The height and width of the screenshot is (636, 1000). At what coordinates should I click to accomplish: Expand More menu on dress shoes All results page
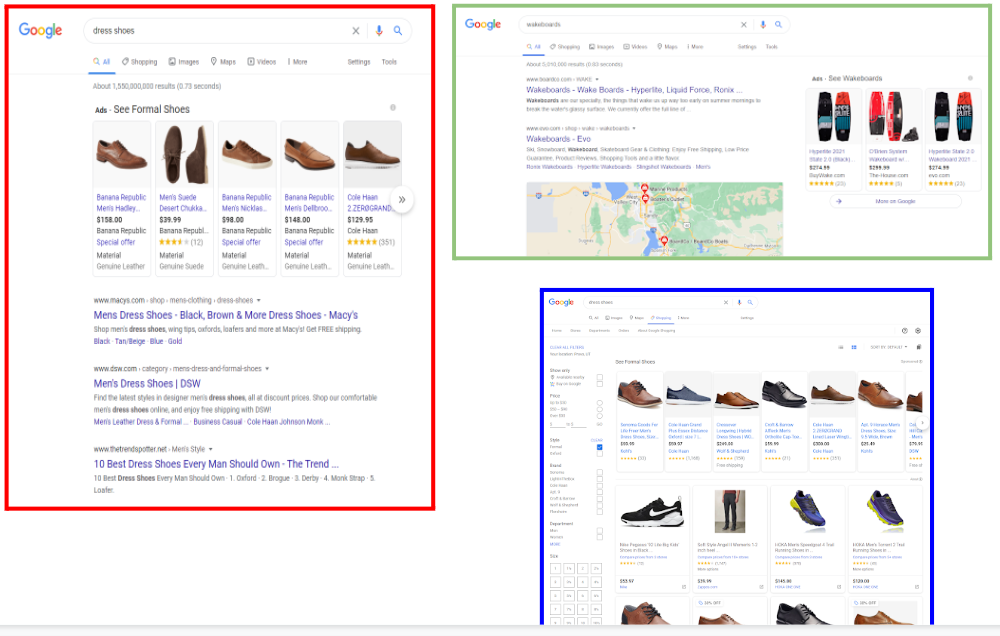(x=297, y=62)
